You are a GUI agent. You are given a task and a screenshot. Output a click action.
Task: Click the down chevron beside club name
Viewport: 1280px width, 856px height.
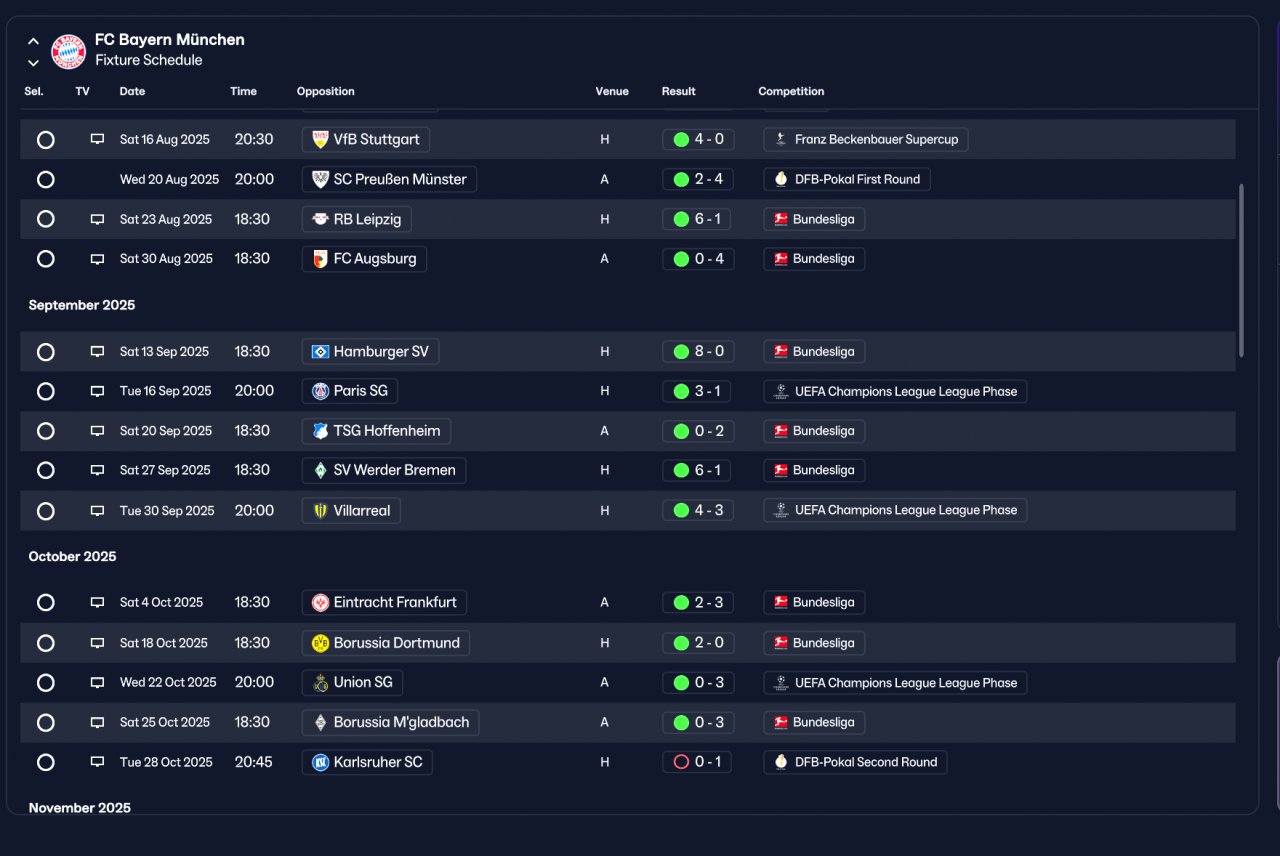pos(33,62)
